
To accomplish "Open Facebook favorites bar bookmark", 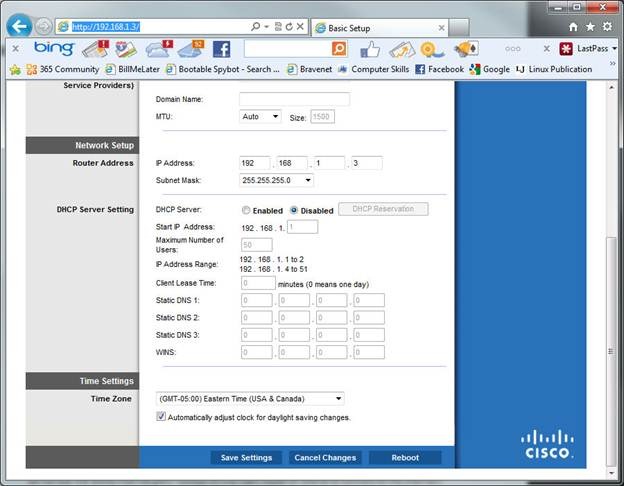I will point(439,69).
